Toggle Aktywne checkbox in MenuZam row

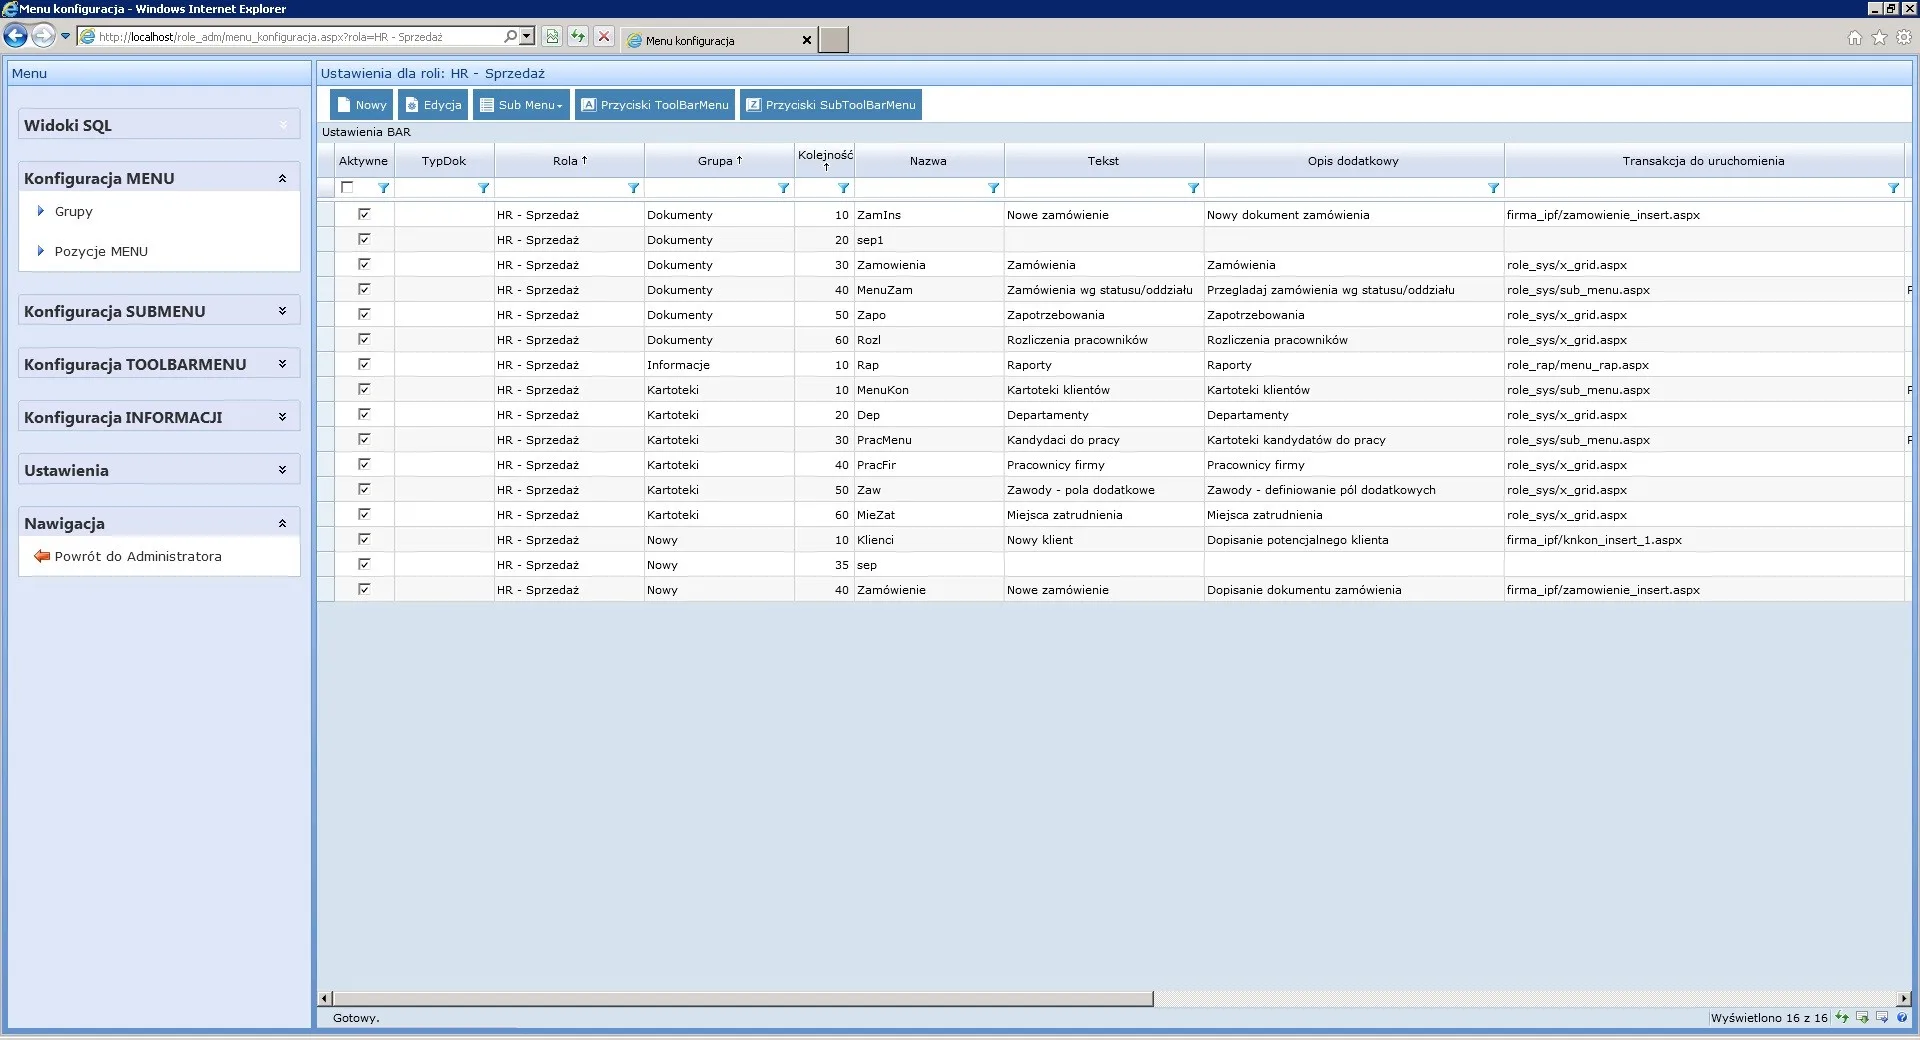pyautogui.click(x=364, y=289)
